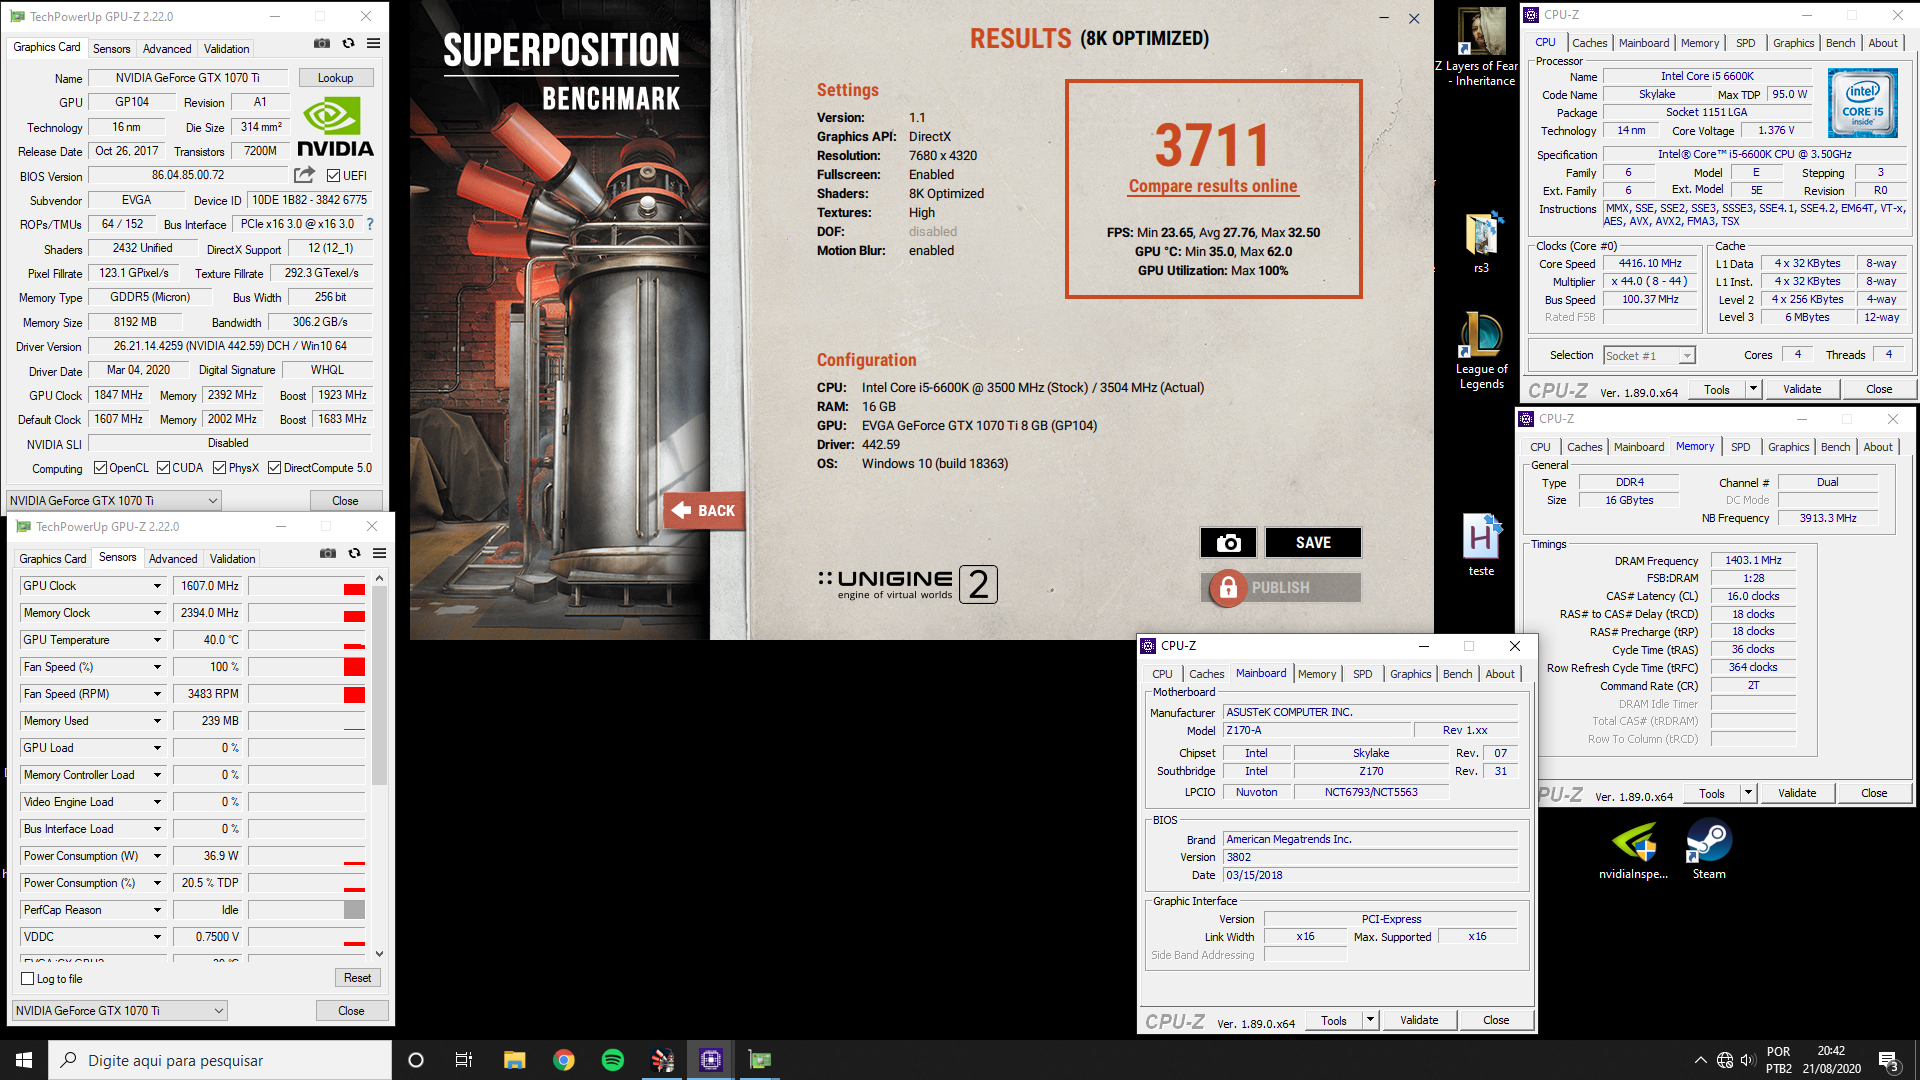Open Task View on the taskbar
The height and width of the screenshot is (1080, 1920).
tap(464, 1060)
